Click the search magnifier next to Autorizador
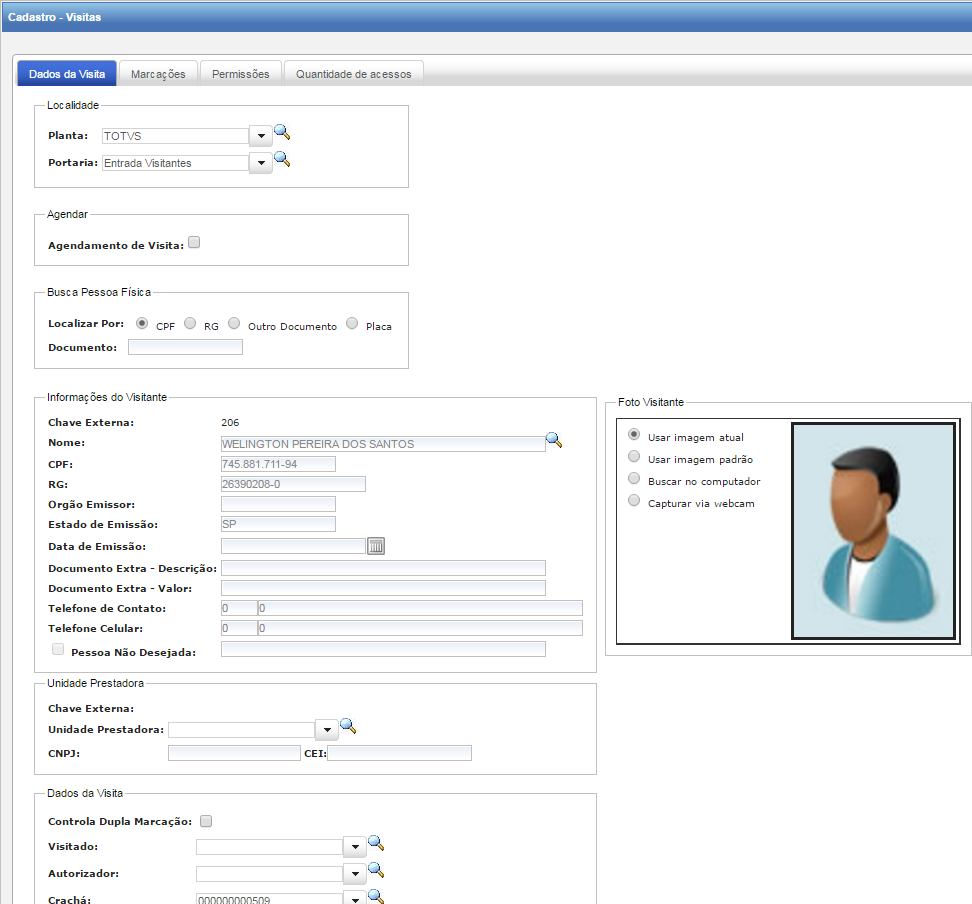Screen dimensions: 972x904 pos(376,871)
